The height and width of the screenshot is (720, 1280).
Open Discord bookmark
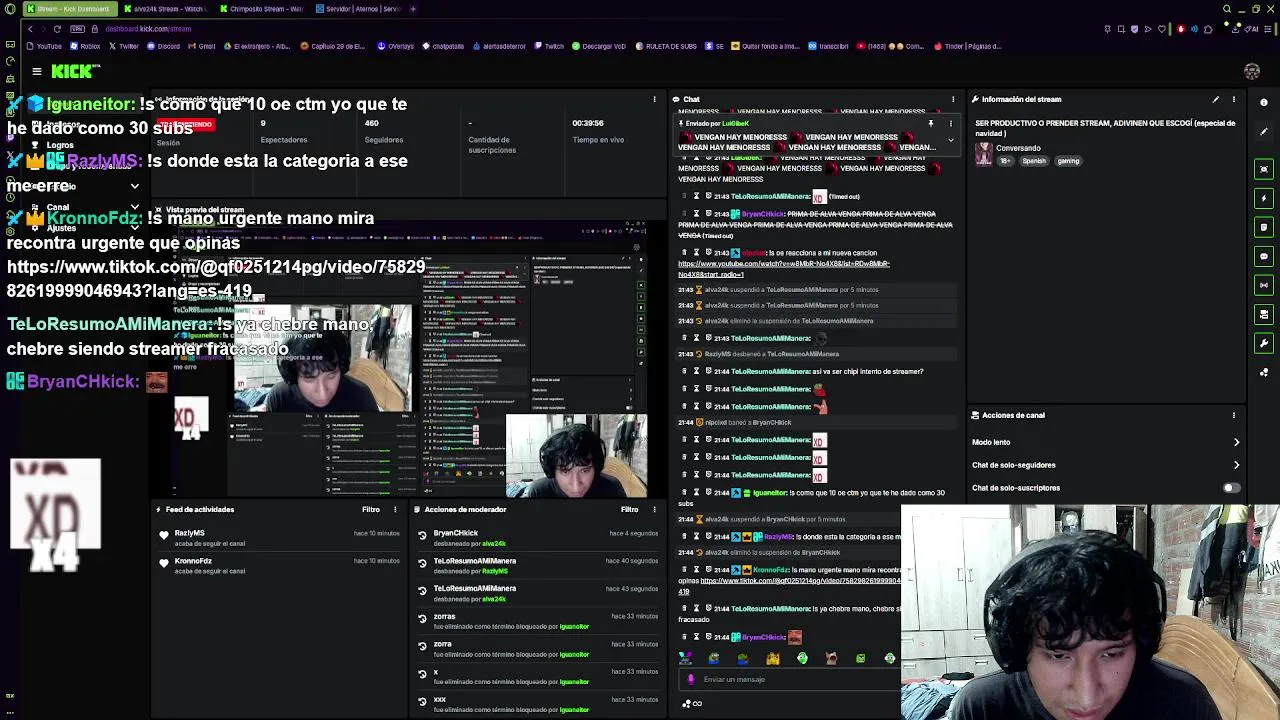coord(163,46)
